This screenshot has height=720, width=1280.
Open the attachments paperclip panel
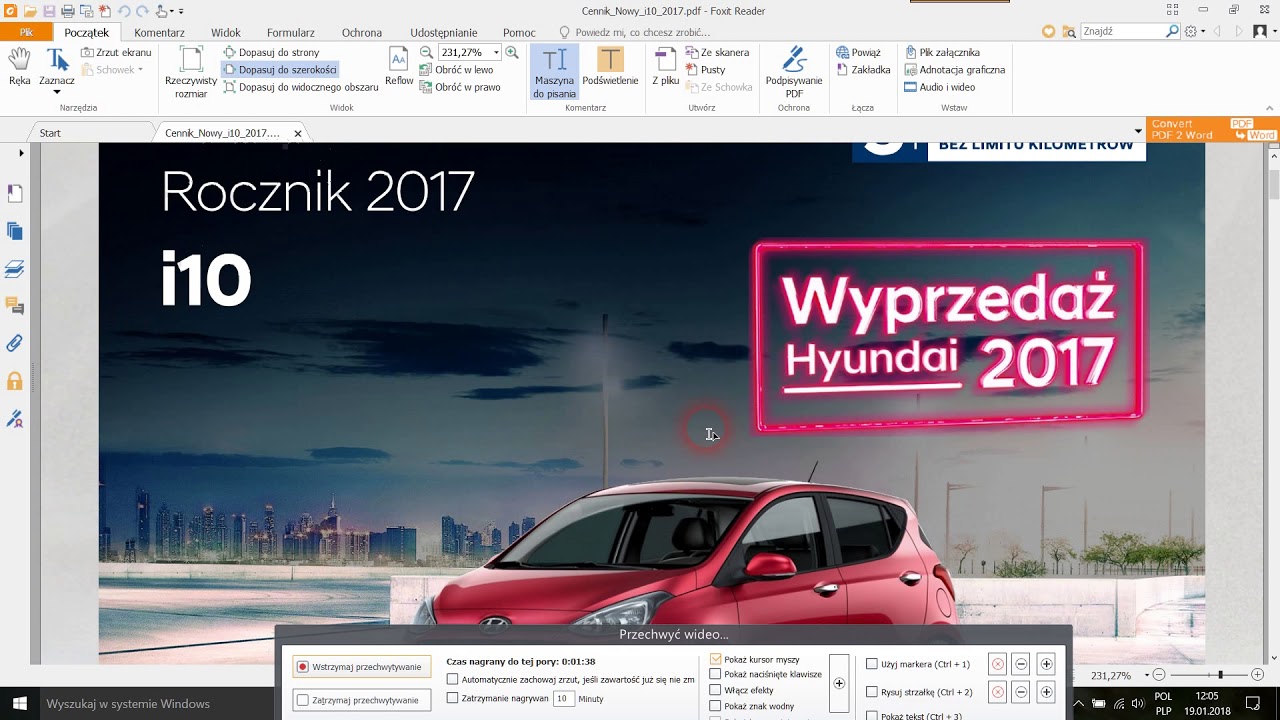pos(15,343)
